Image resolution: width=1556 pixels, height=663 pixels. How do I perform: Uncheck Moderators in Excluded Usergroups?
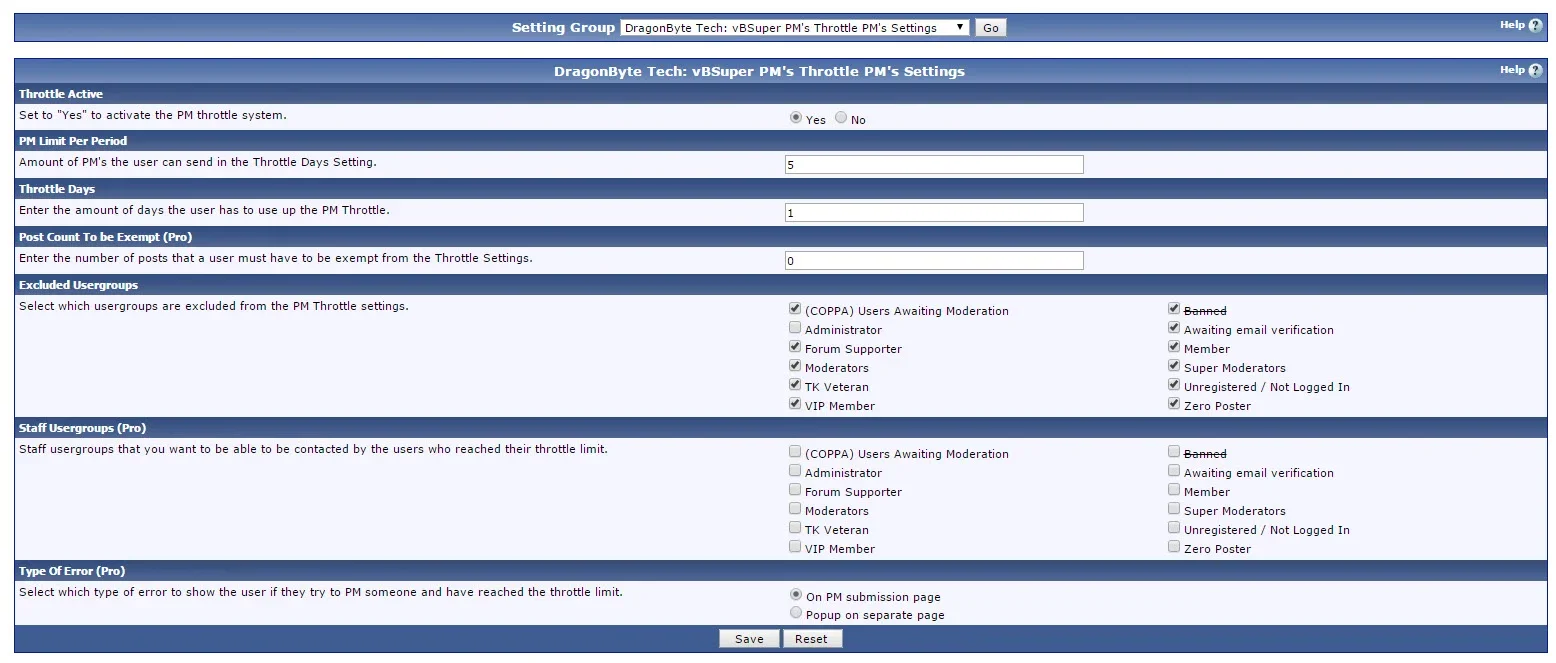(x=795, y=366)
